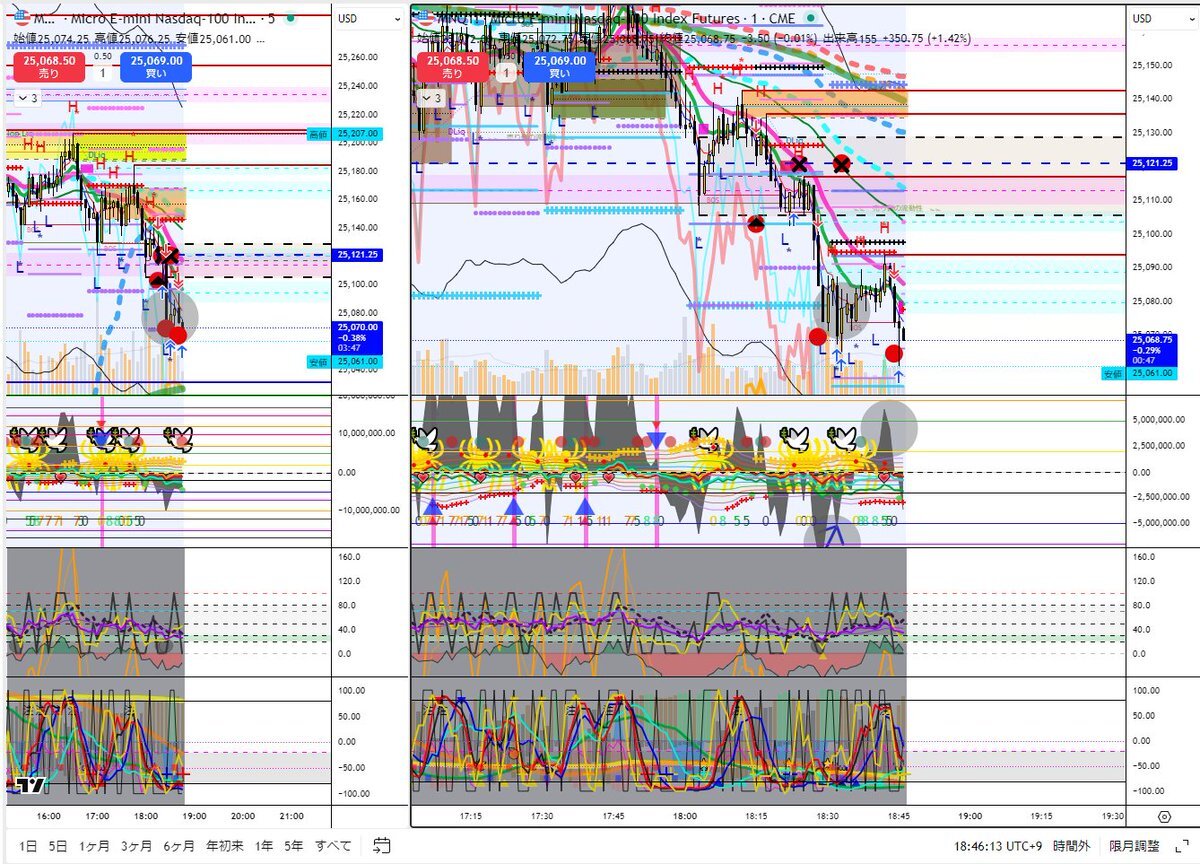Click the blue 買い buy button on left chart
Viewport: 1200px width, 864px height.
click(155, 67)
